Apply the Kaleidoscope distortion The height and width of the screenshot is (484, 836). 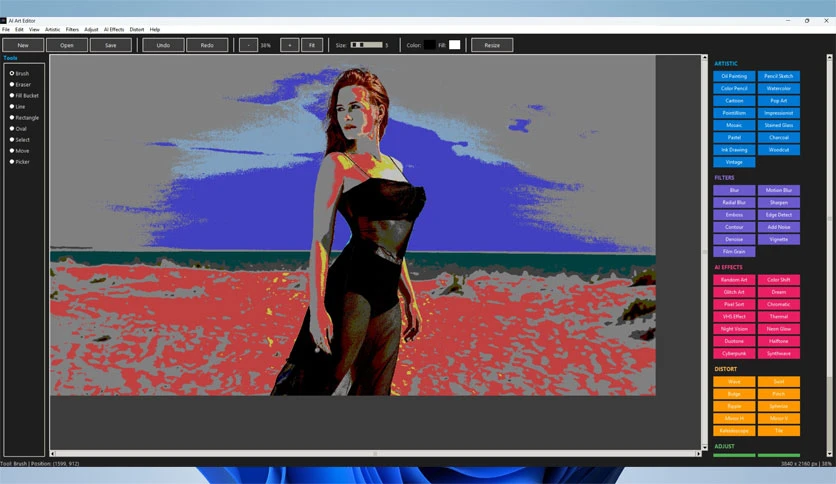click(734, 431)
